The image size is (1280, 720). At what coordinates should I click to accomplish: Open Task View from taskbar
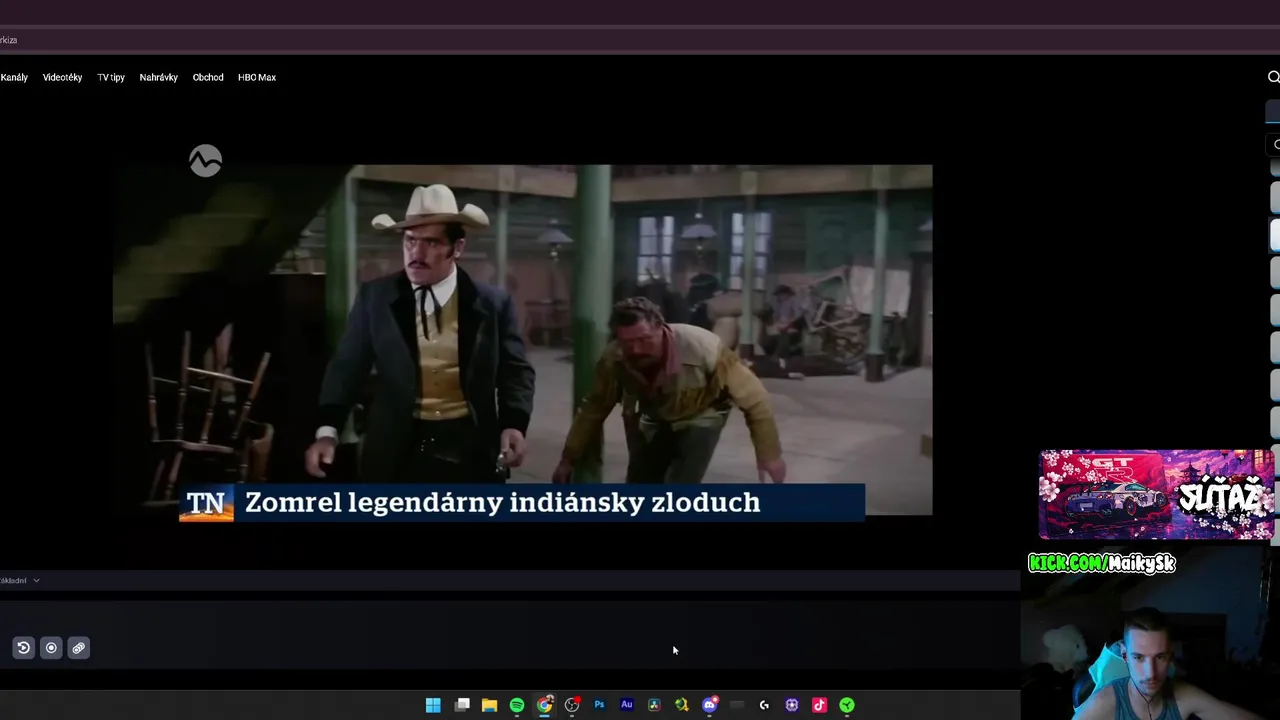point(462,705)
